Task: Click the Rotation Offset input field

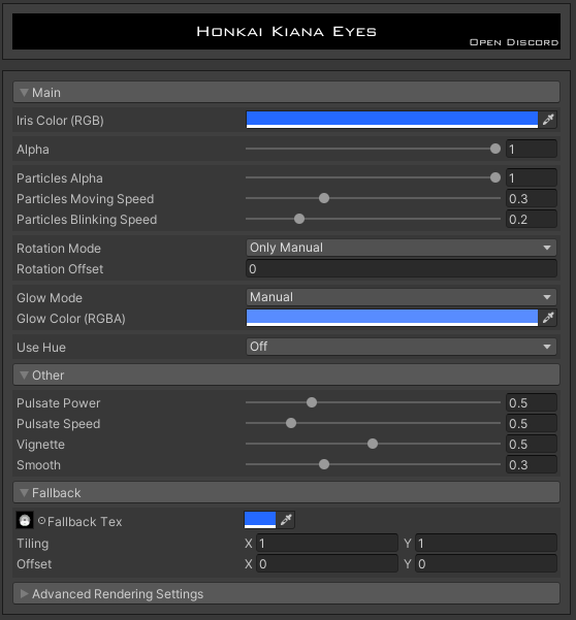Action: (x=401, y=269)
